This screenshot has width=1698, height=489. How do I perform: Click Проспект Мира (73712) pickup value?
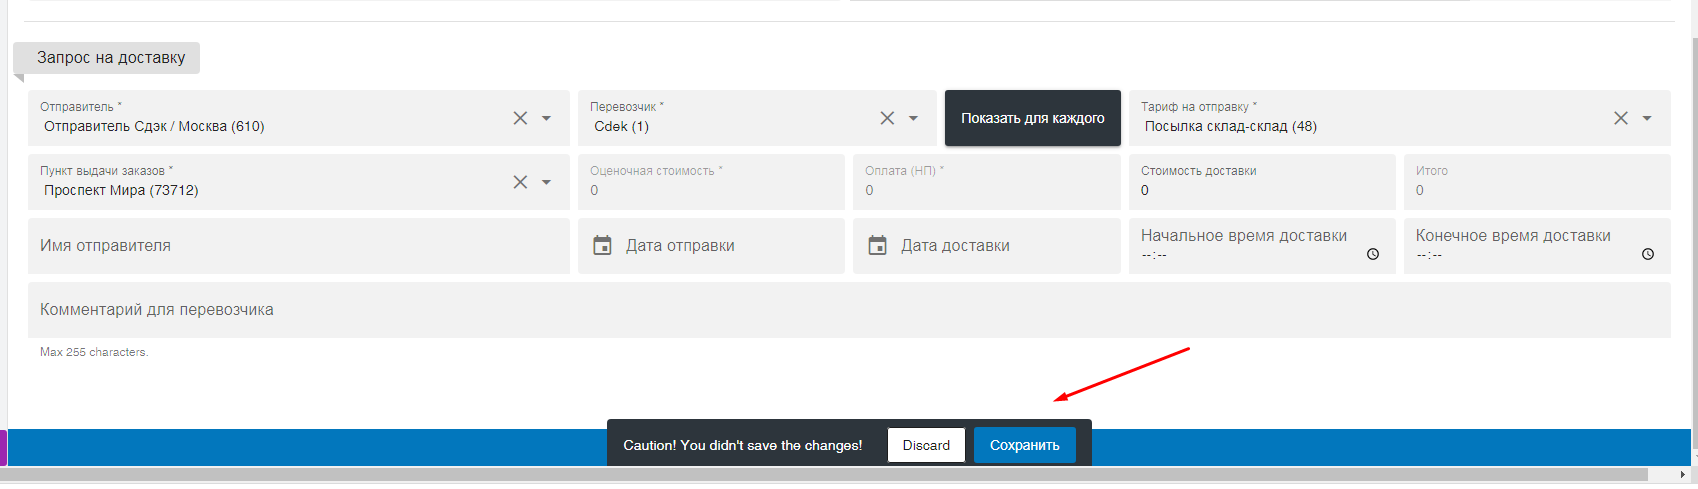121,190
